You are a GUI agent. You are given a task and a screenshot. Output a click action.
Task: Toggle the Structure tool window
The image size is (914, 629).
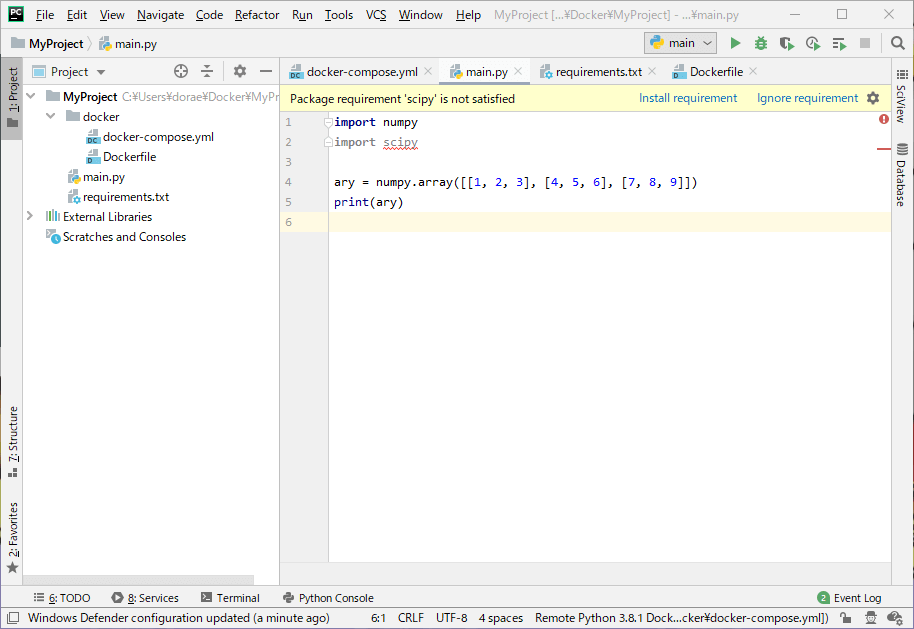[x=13, y=441]
